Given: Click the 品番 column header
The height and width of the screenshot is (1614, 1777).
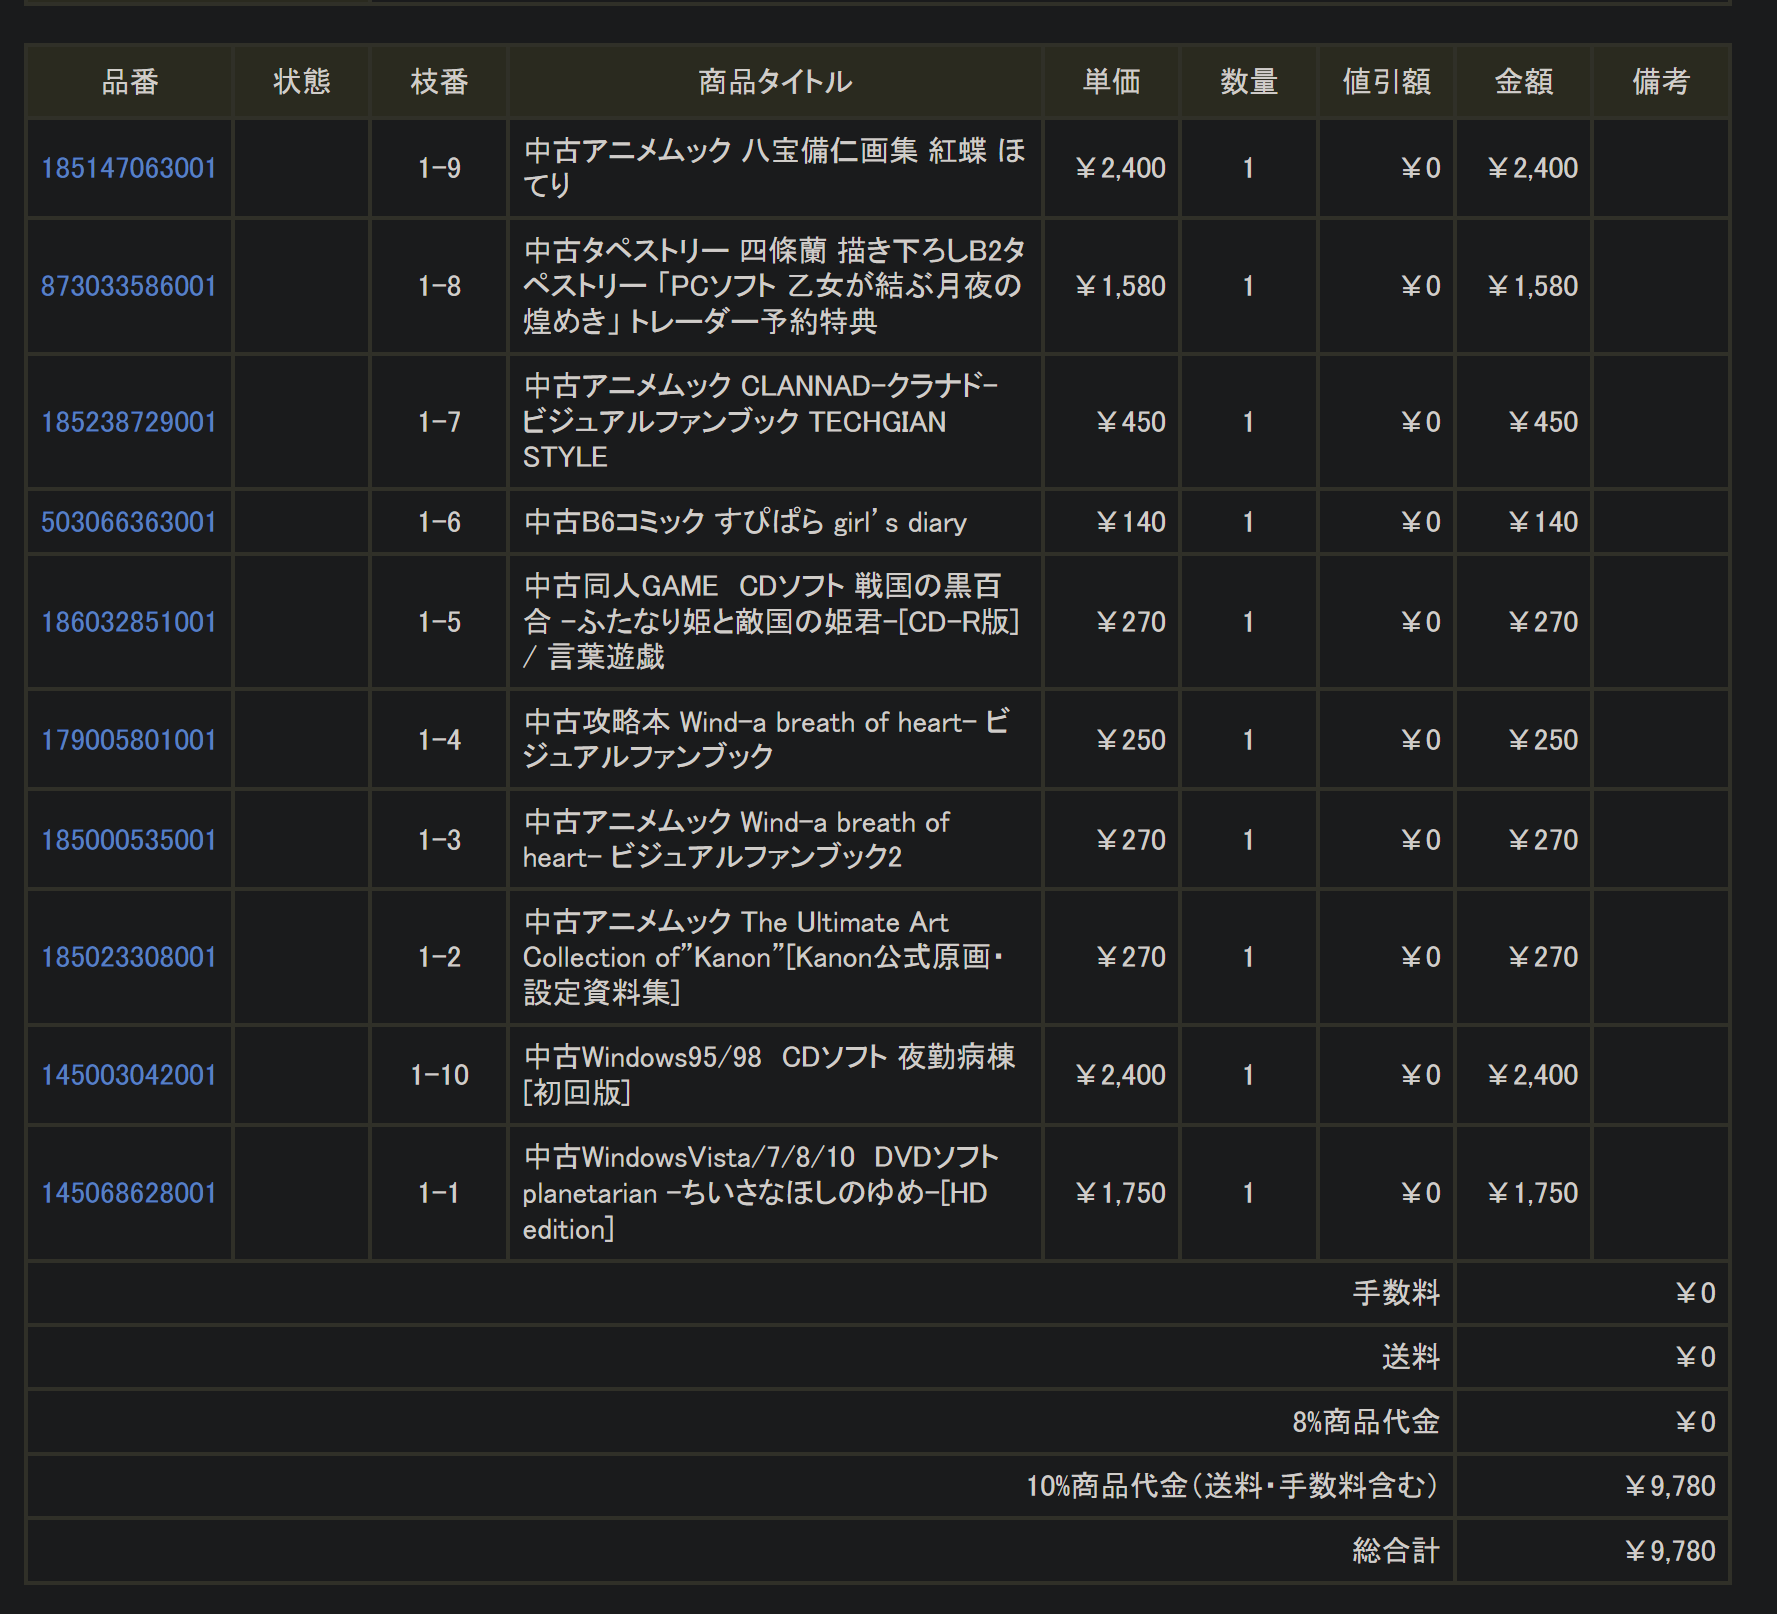Looking at the screenshot, I should (x=130, y=82).
